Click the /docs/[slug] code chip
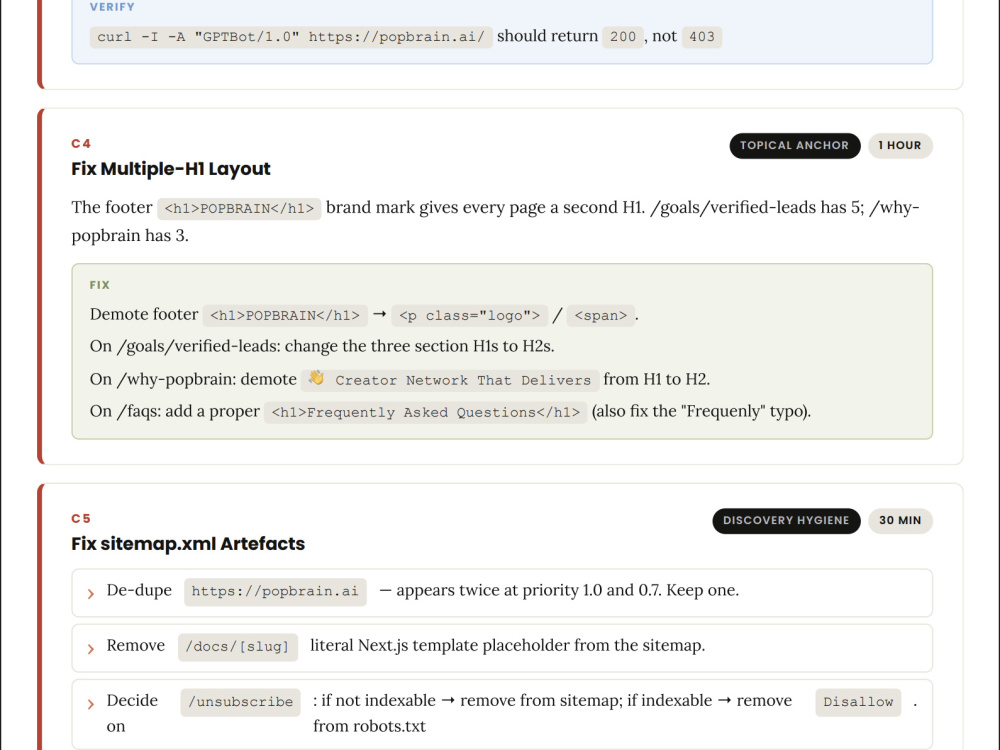This screenshot has height=750, width=1000. tap(237, 647)
